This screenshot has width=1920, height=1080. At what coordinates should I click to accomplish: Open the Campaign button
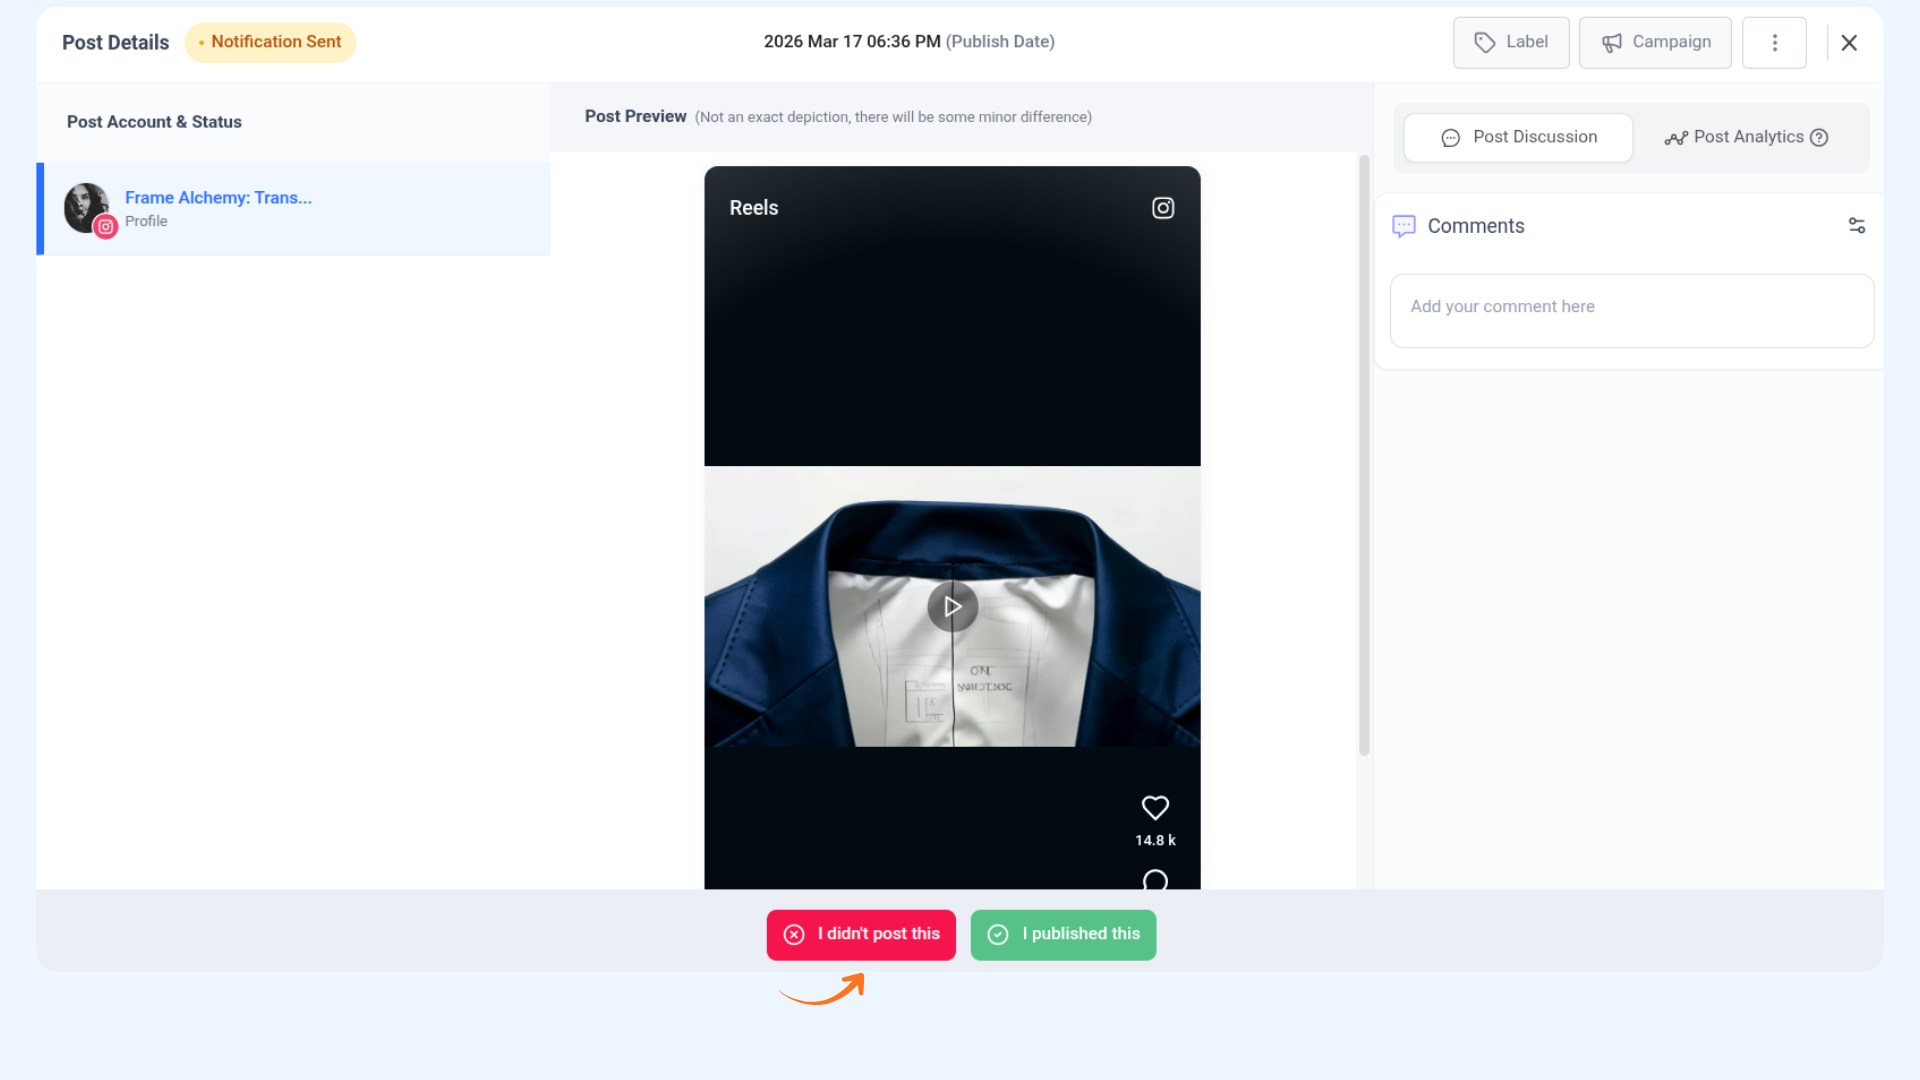1655,43
